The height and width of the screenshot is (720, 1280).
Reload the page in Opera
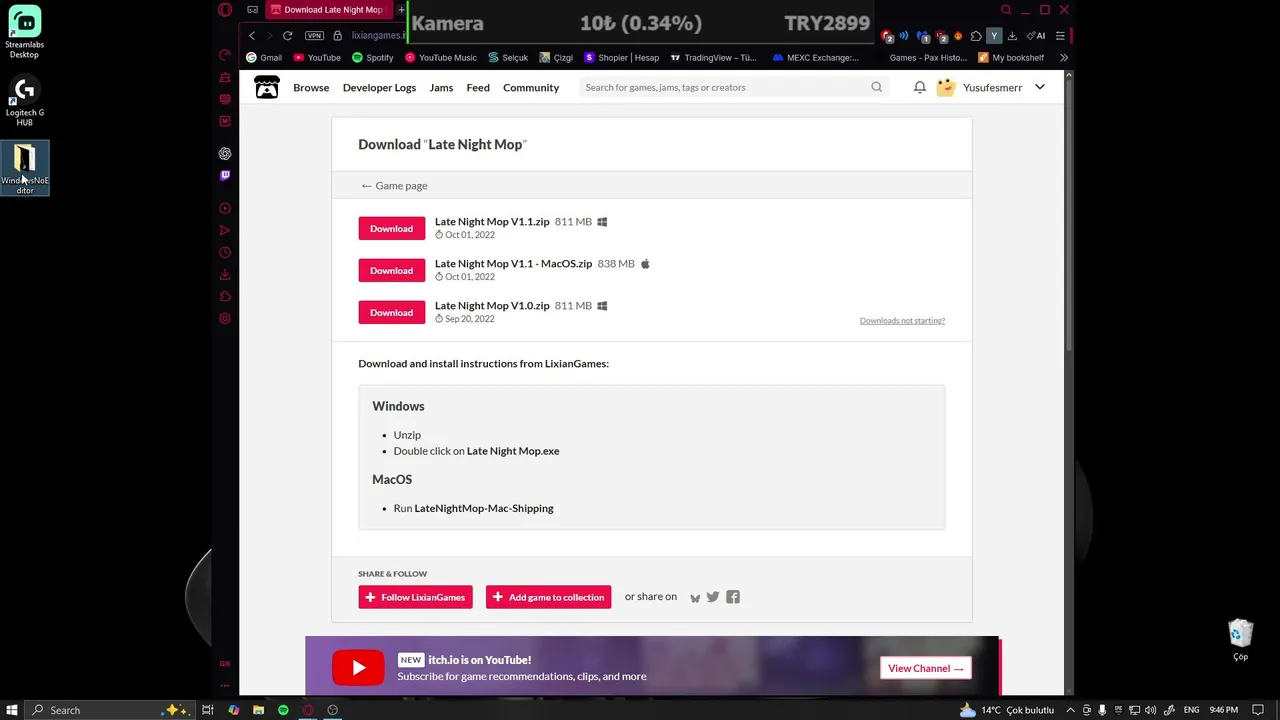click(287, 36)
